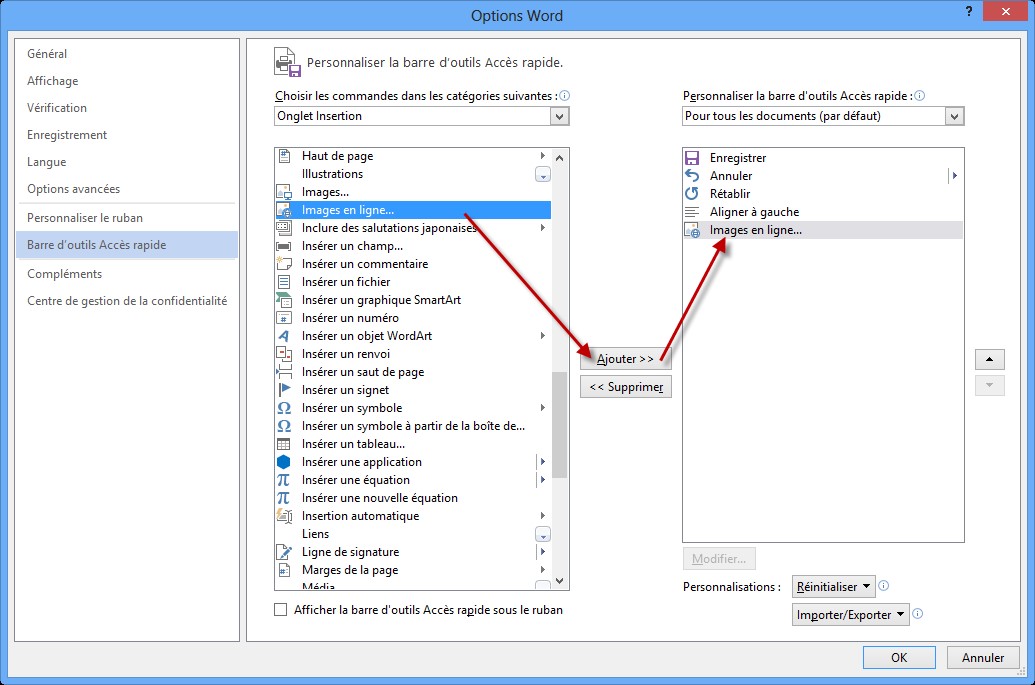This screenshot has width=1035, height=685.
Task: Click the Insérer un objet WordArt icon
Action: [x=284, y=336]
